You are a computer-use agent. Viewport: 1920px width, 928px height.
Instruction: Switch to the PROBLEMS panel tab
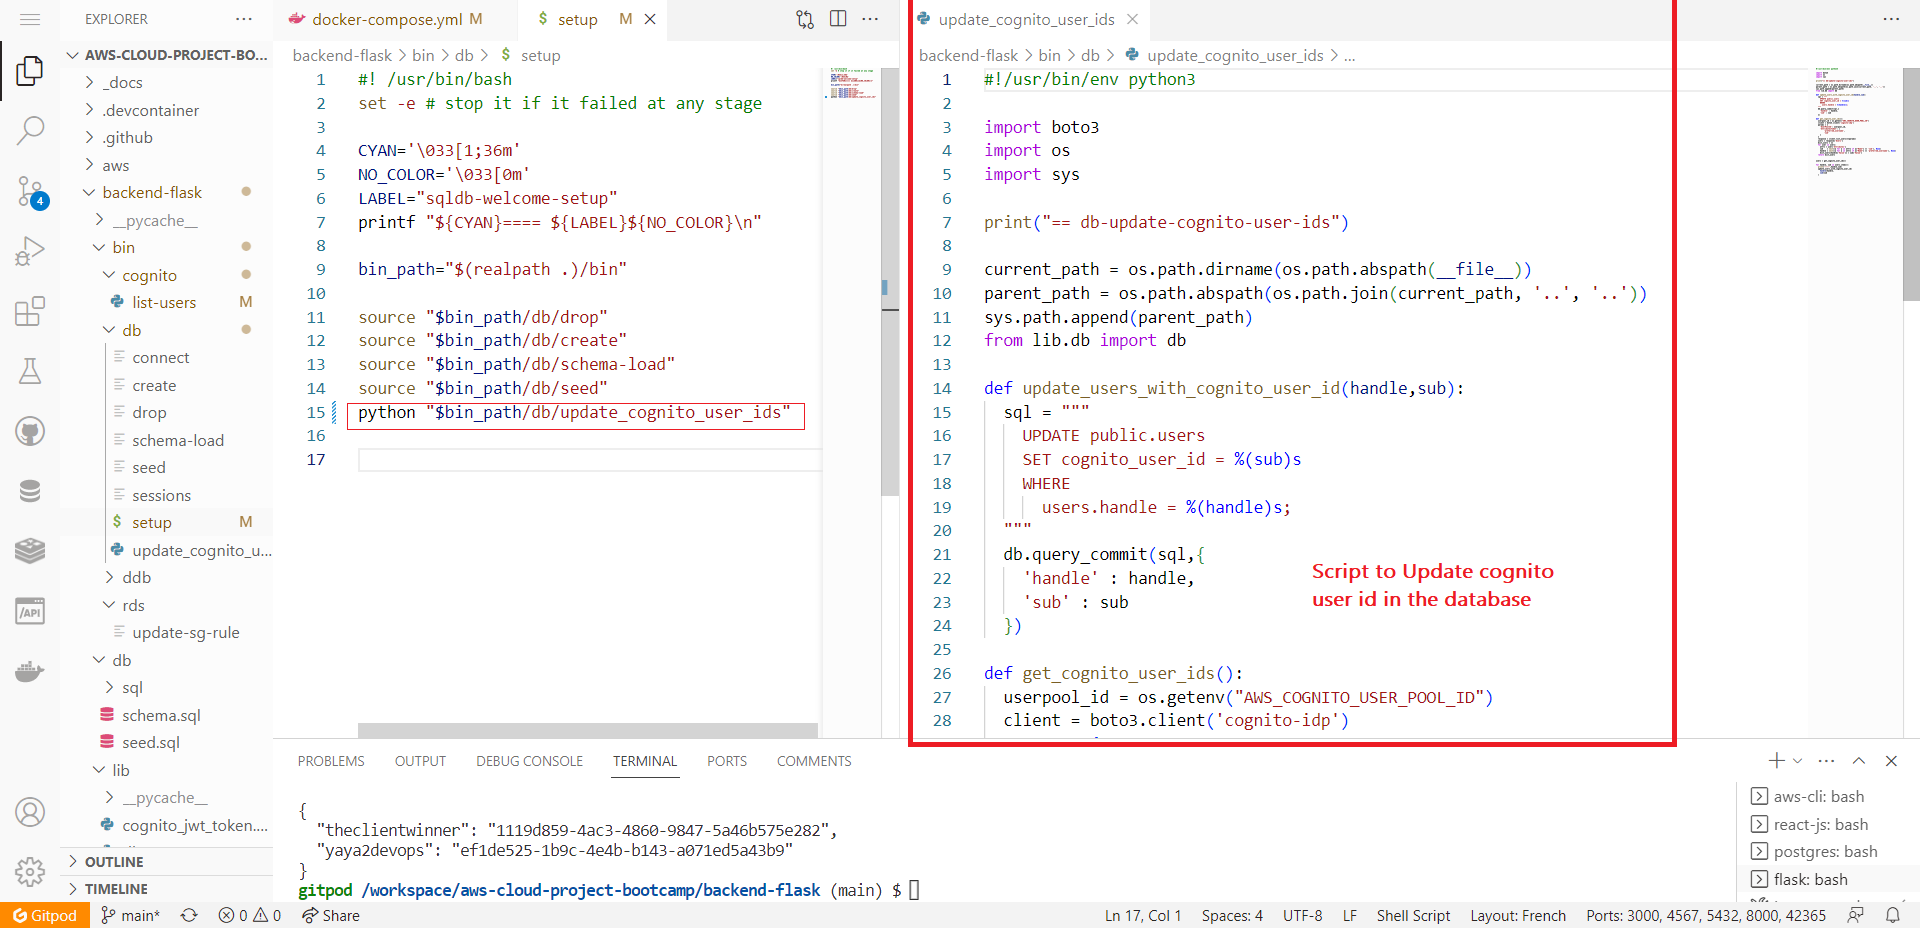pyautogui.click(x=331, y=761)
